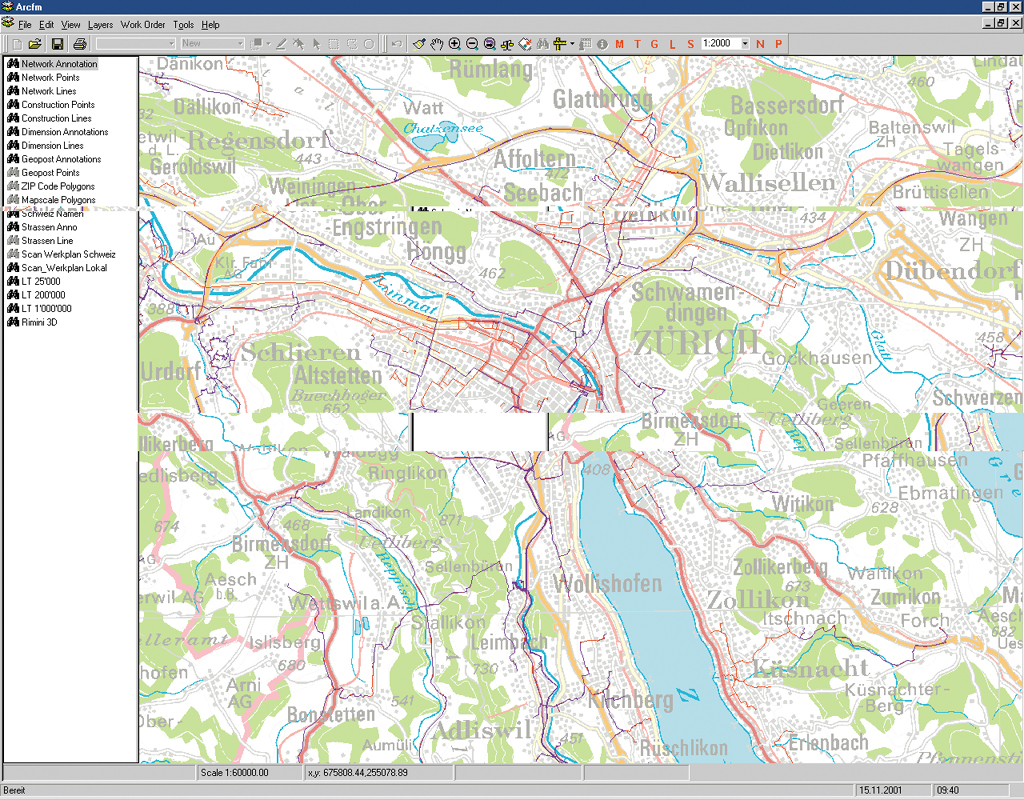This screenshot has width=1024, height=800.
Task: Click the balance scale icon in toolbar
Action: [x=507, y=44]
